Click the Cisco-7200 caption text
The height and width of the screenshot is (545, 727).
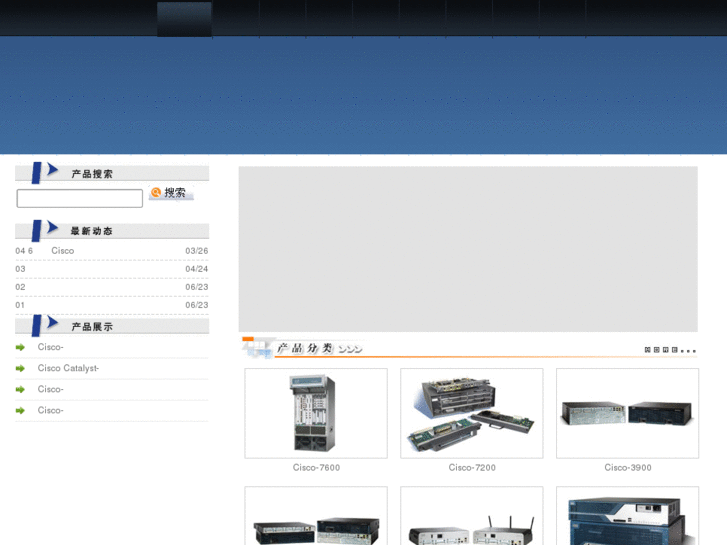point(472,468)
